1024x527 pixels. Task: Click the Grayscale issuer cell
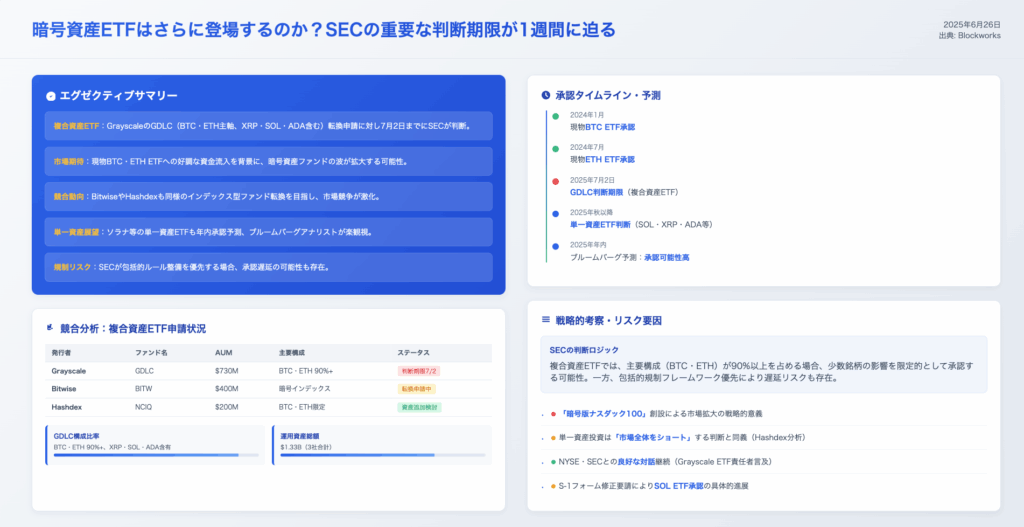point(69,371)
